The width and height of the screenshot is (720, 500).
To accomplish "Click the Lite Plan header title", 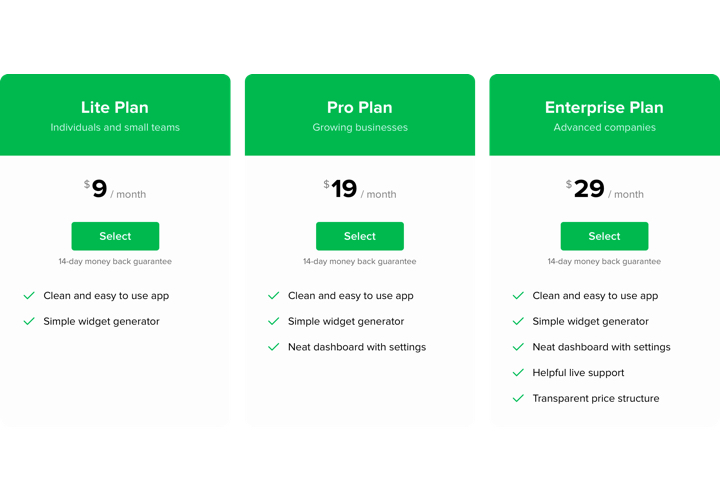I will tap(115, 107).
